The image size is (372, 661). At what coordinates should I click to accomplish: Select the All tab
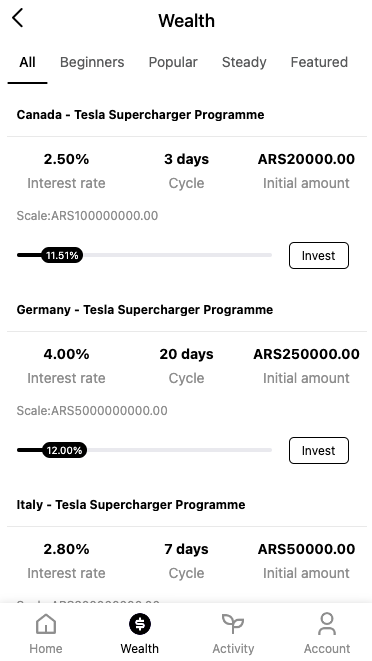coord(27,62)
